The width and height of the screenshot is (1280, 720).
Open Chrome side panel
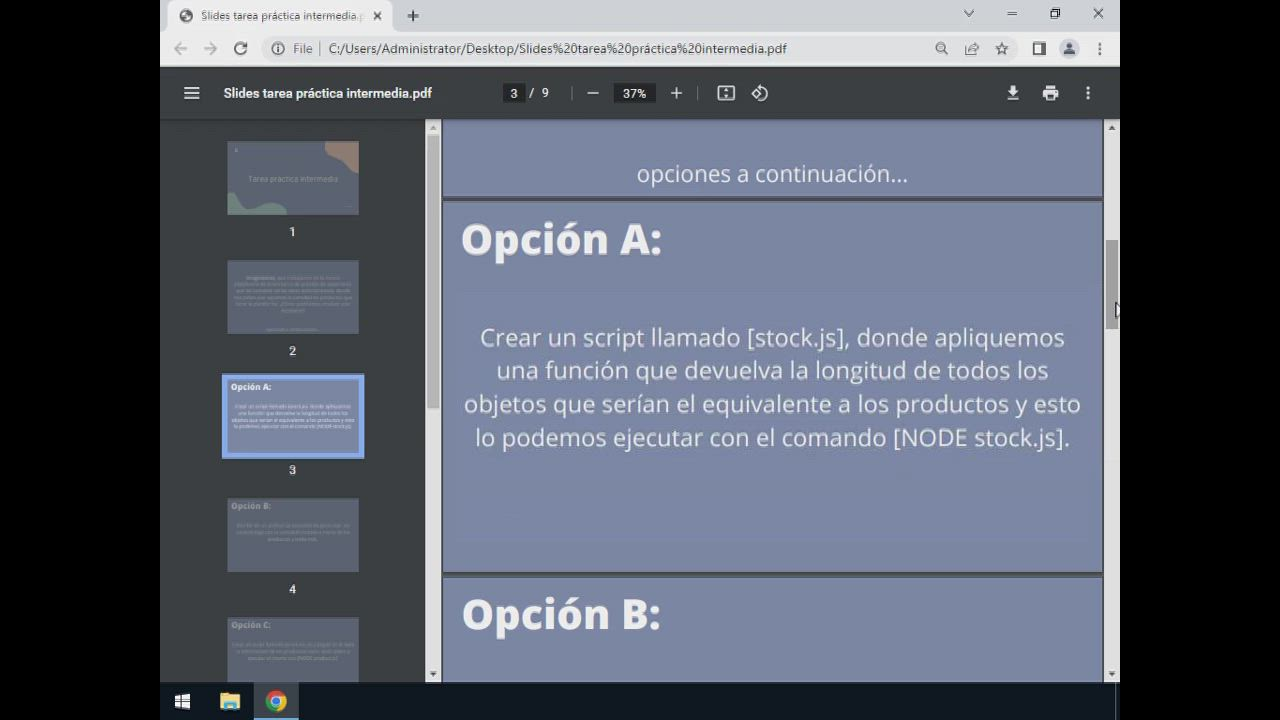click(x=1039, y=48)
